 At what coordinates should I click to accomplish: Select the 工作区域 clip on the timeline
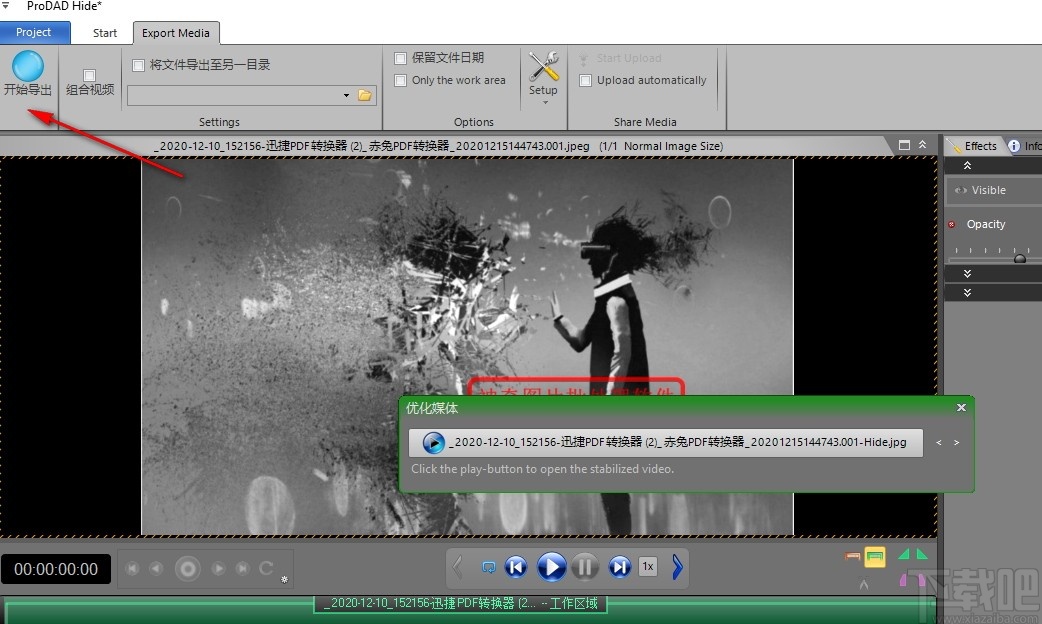(460, 603)
